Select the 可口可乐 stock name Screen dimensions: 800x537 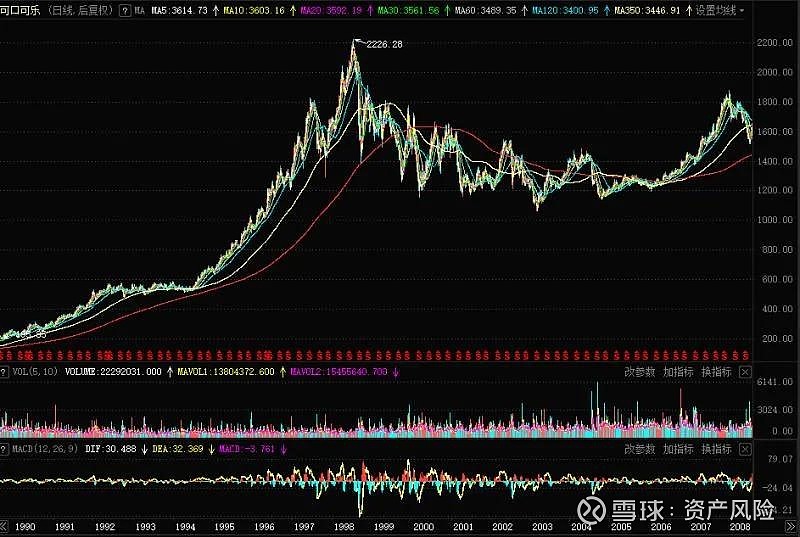[20, 10]
